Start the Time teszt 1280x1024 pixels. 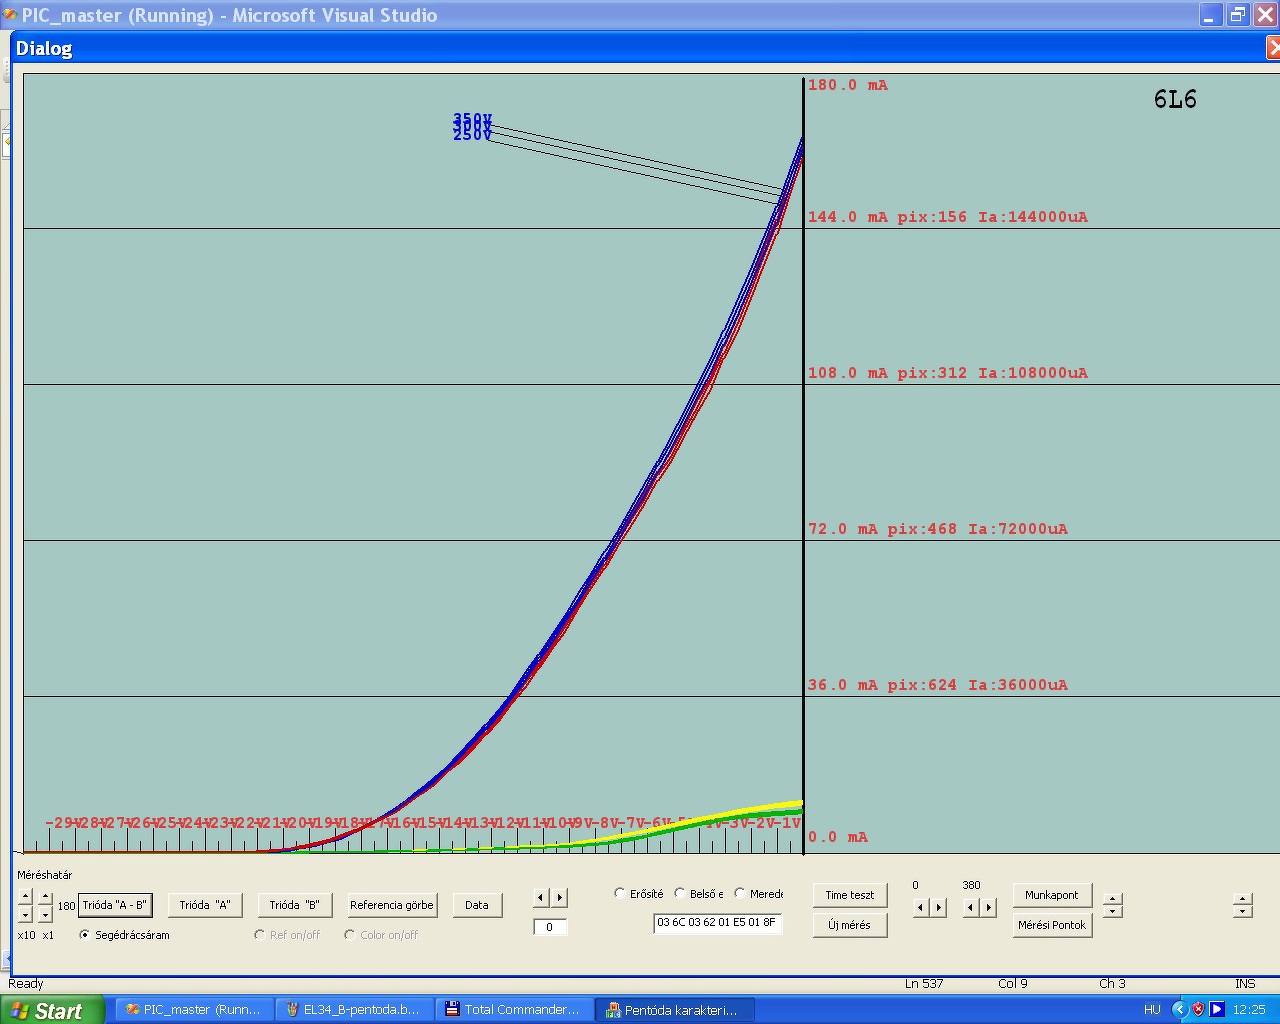point(850,895)
